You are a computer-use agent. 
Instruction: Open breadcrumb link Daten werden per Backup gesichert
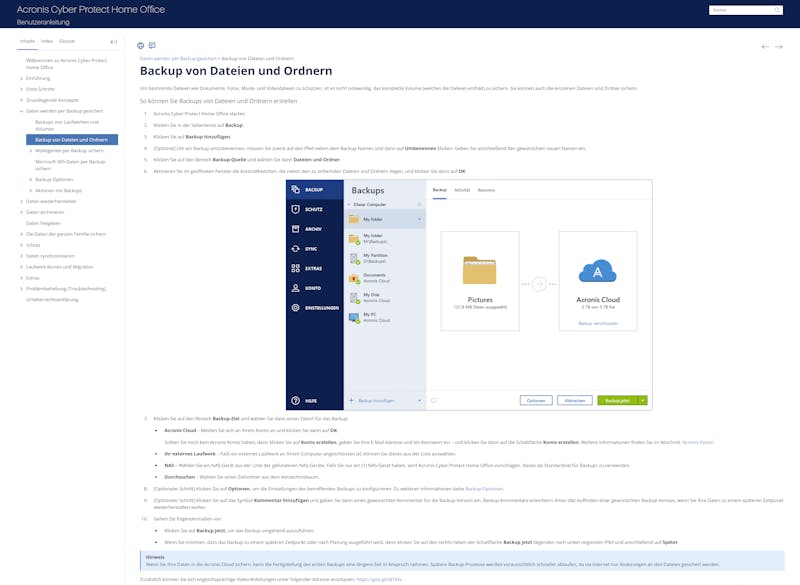(178, 59)
